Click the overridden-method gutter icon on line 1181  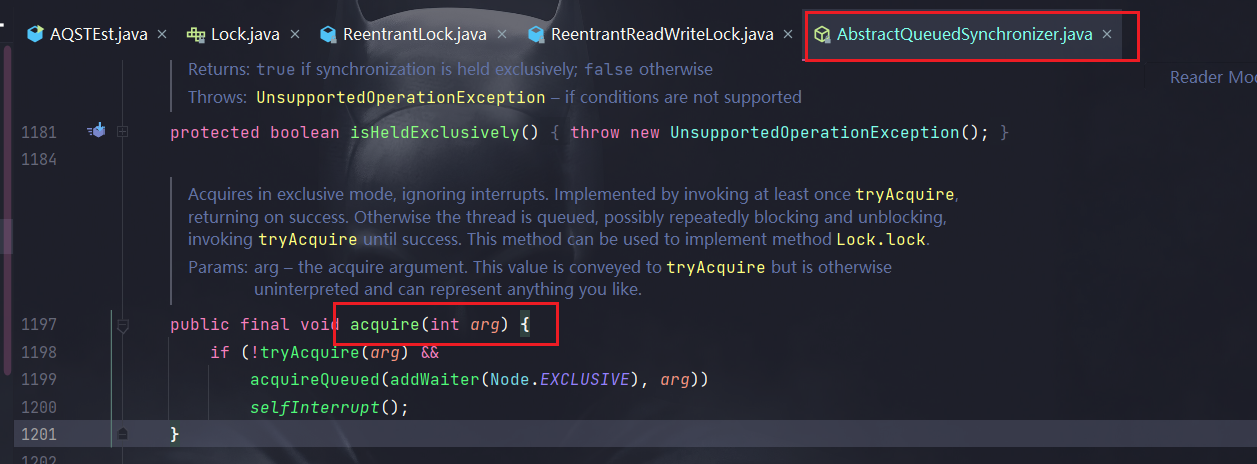point(97,131)
